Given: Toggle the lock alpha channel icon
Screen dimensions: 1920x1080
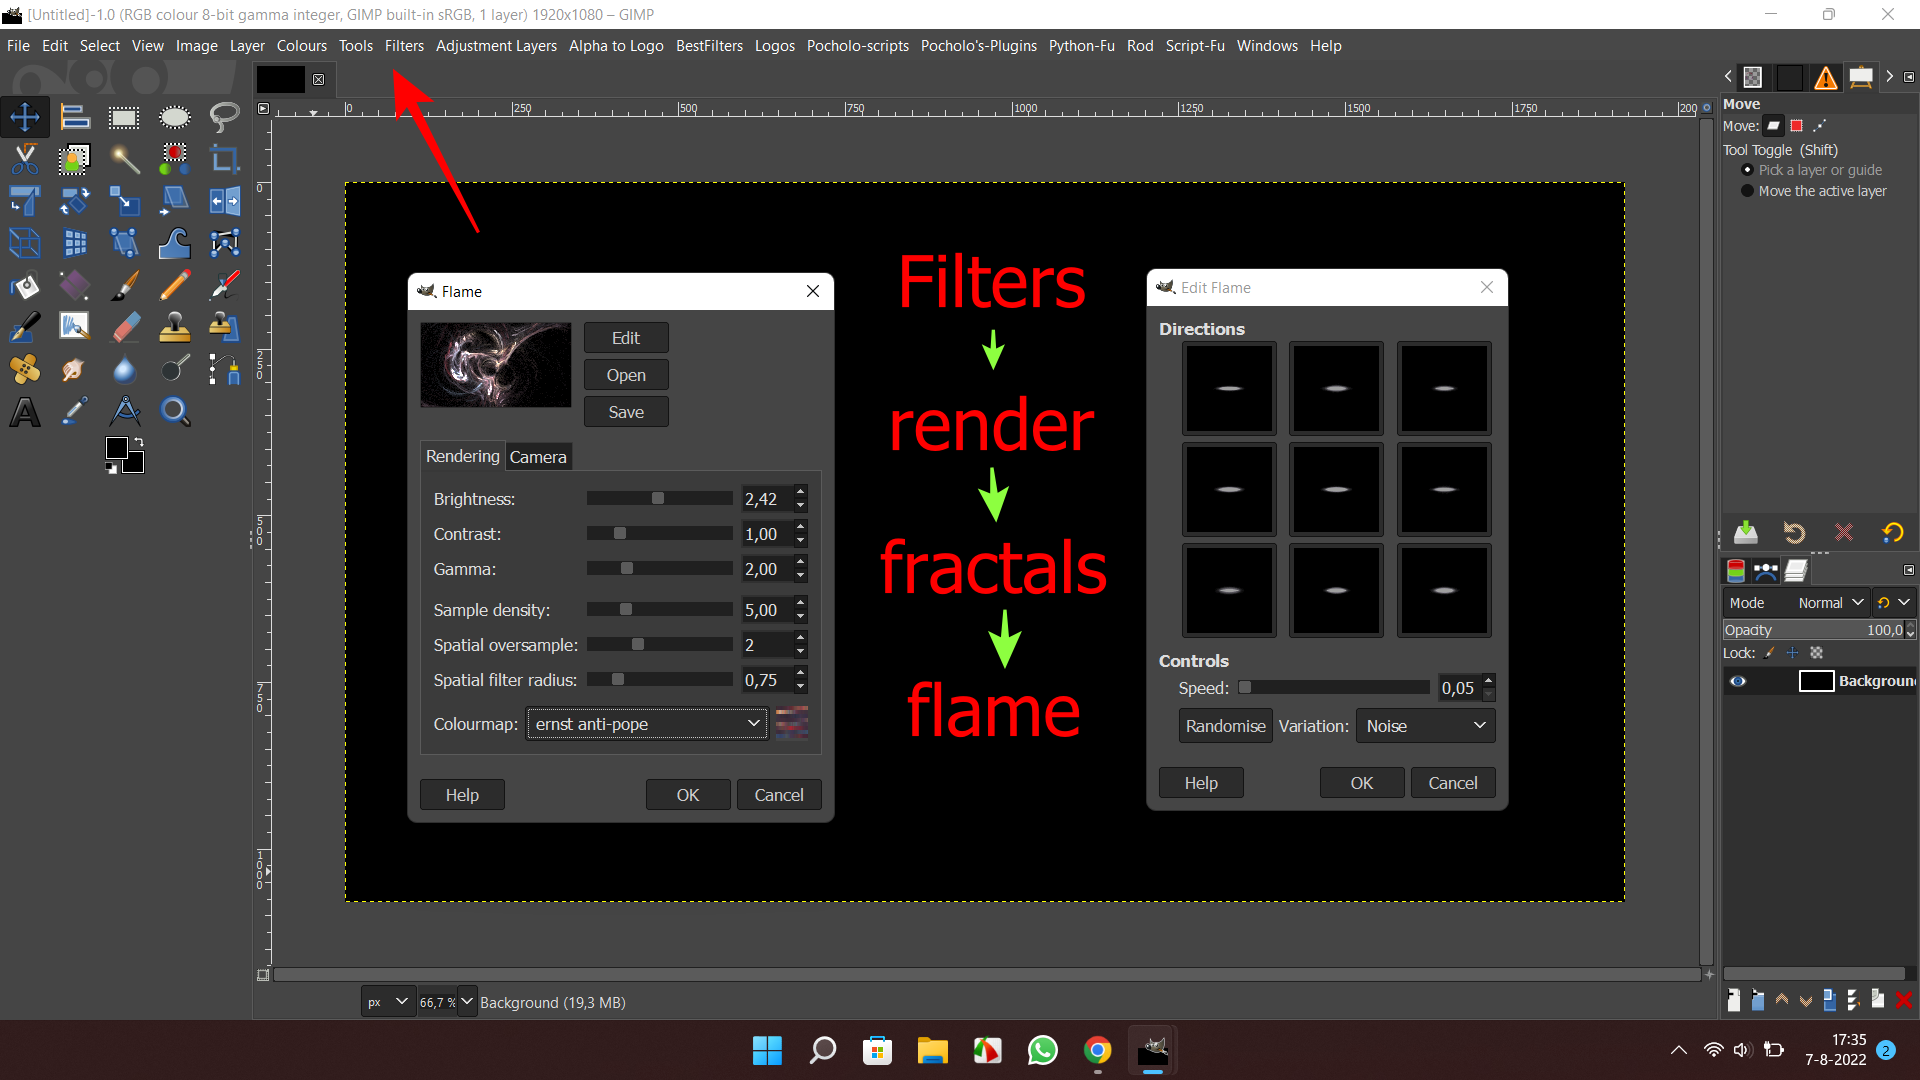Looking at the screenshot, I should (1817, 653).
